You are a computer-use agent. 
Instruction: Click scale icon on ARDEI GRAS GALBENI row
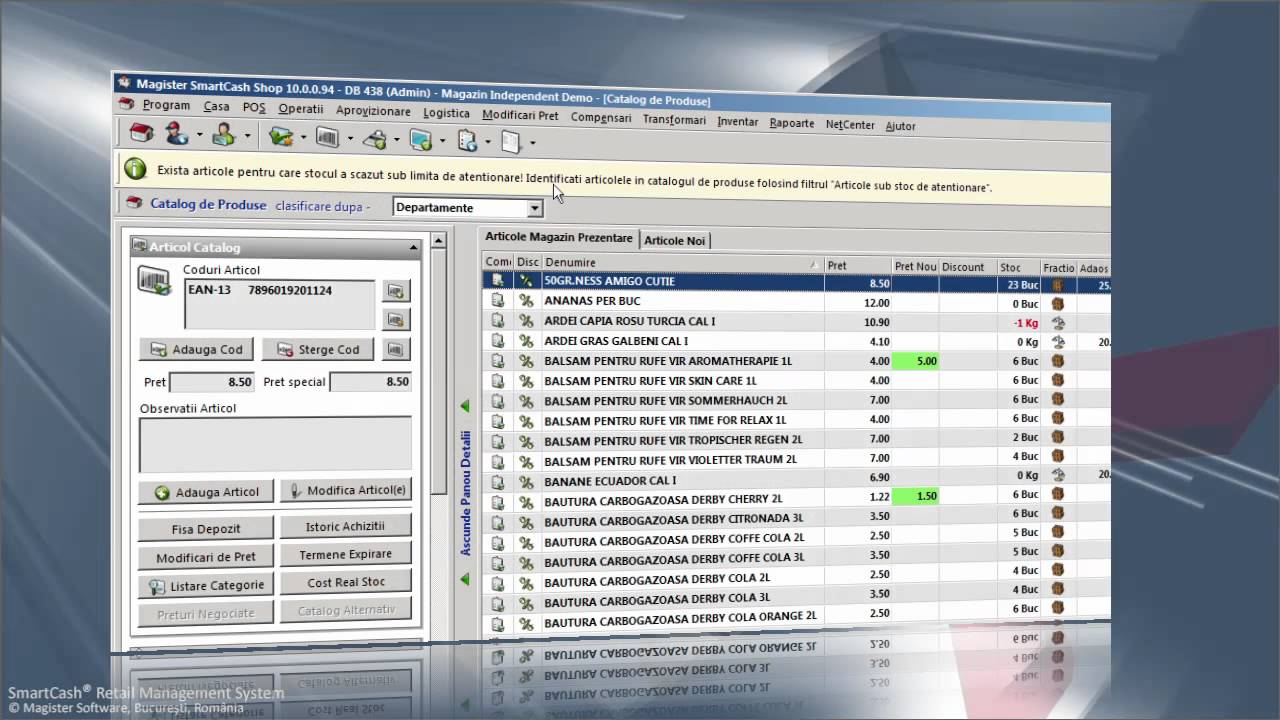click(1058, 342)
